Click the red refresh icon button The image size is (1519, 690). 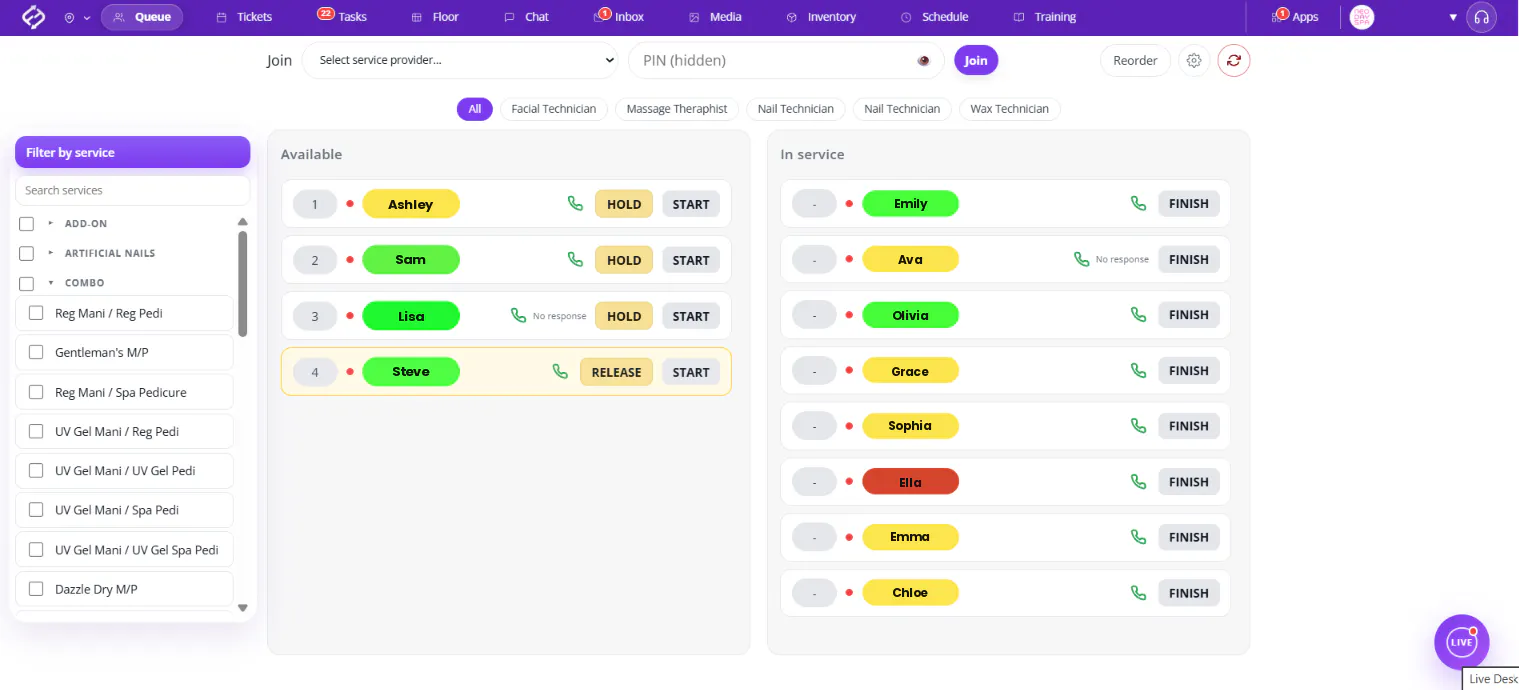pyautogui.click(x=1234, y=61)
